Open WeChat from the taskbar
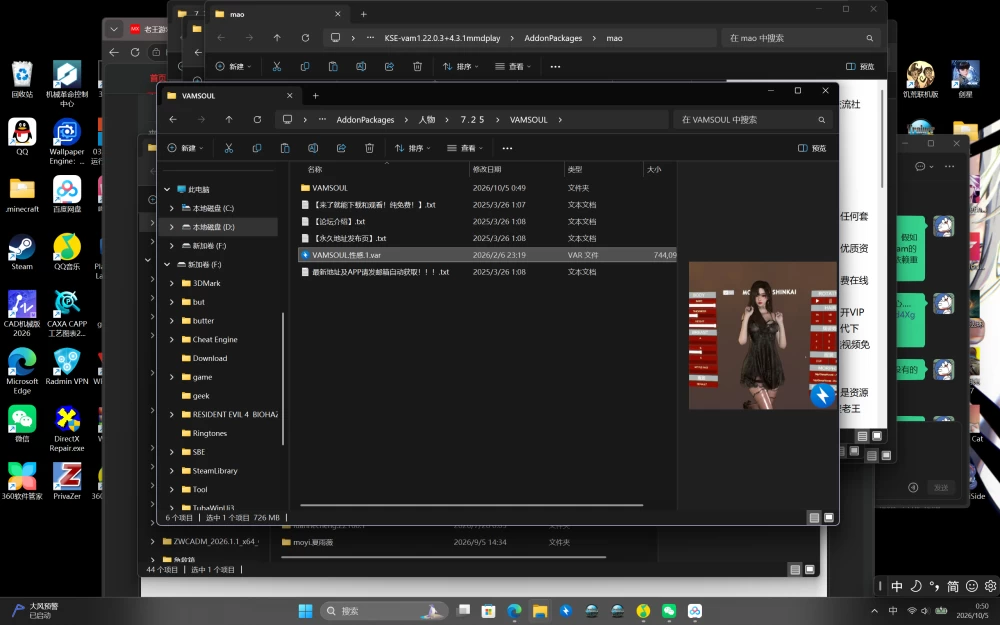The image size is (1000, 625). pyautogui.click(x=668, y=611)
